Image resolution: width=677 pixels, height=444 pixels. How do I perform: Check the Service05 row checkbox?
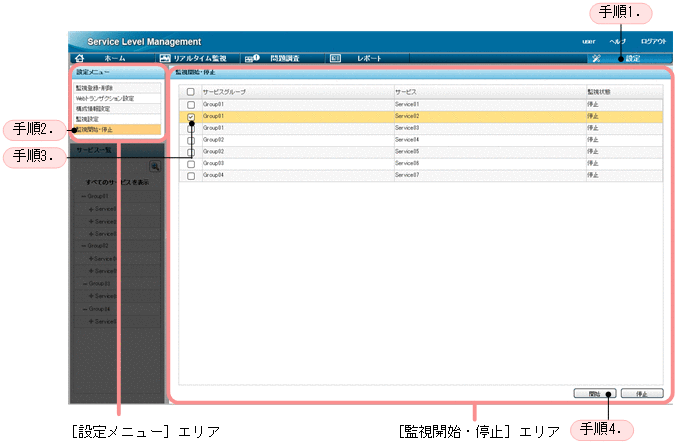point(191,152)
